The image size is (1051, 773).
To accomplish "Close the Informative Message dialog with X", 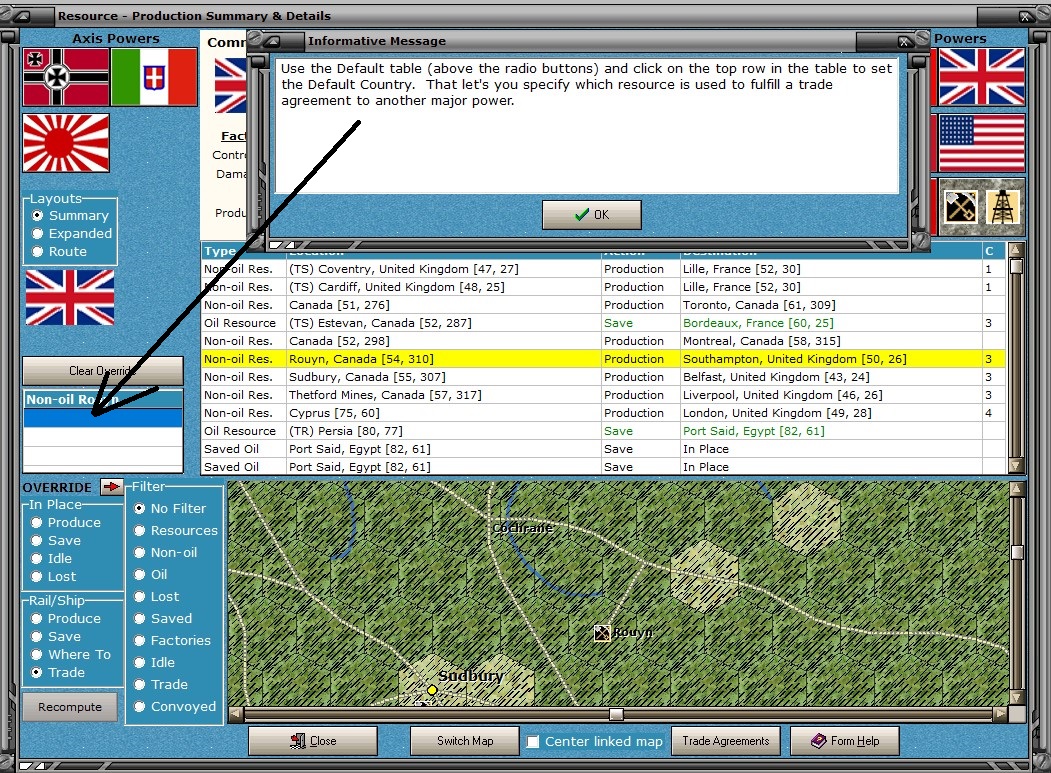I will 904,42.
